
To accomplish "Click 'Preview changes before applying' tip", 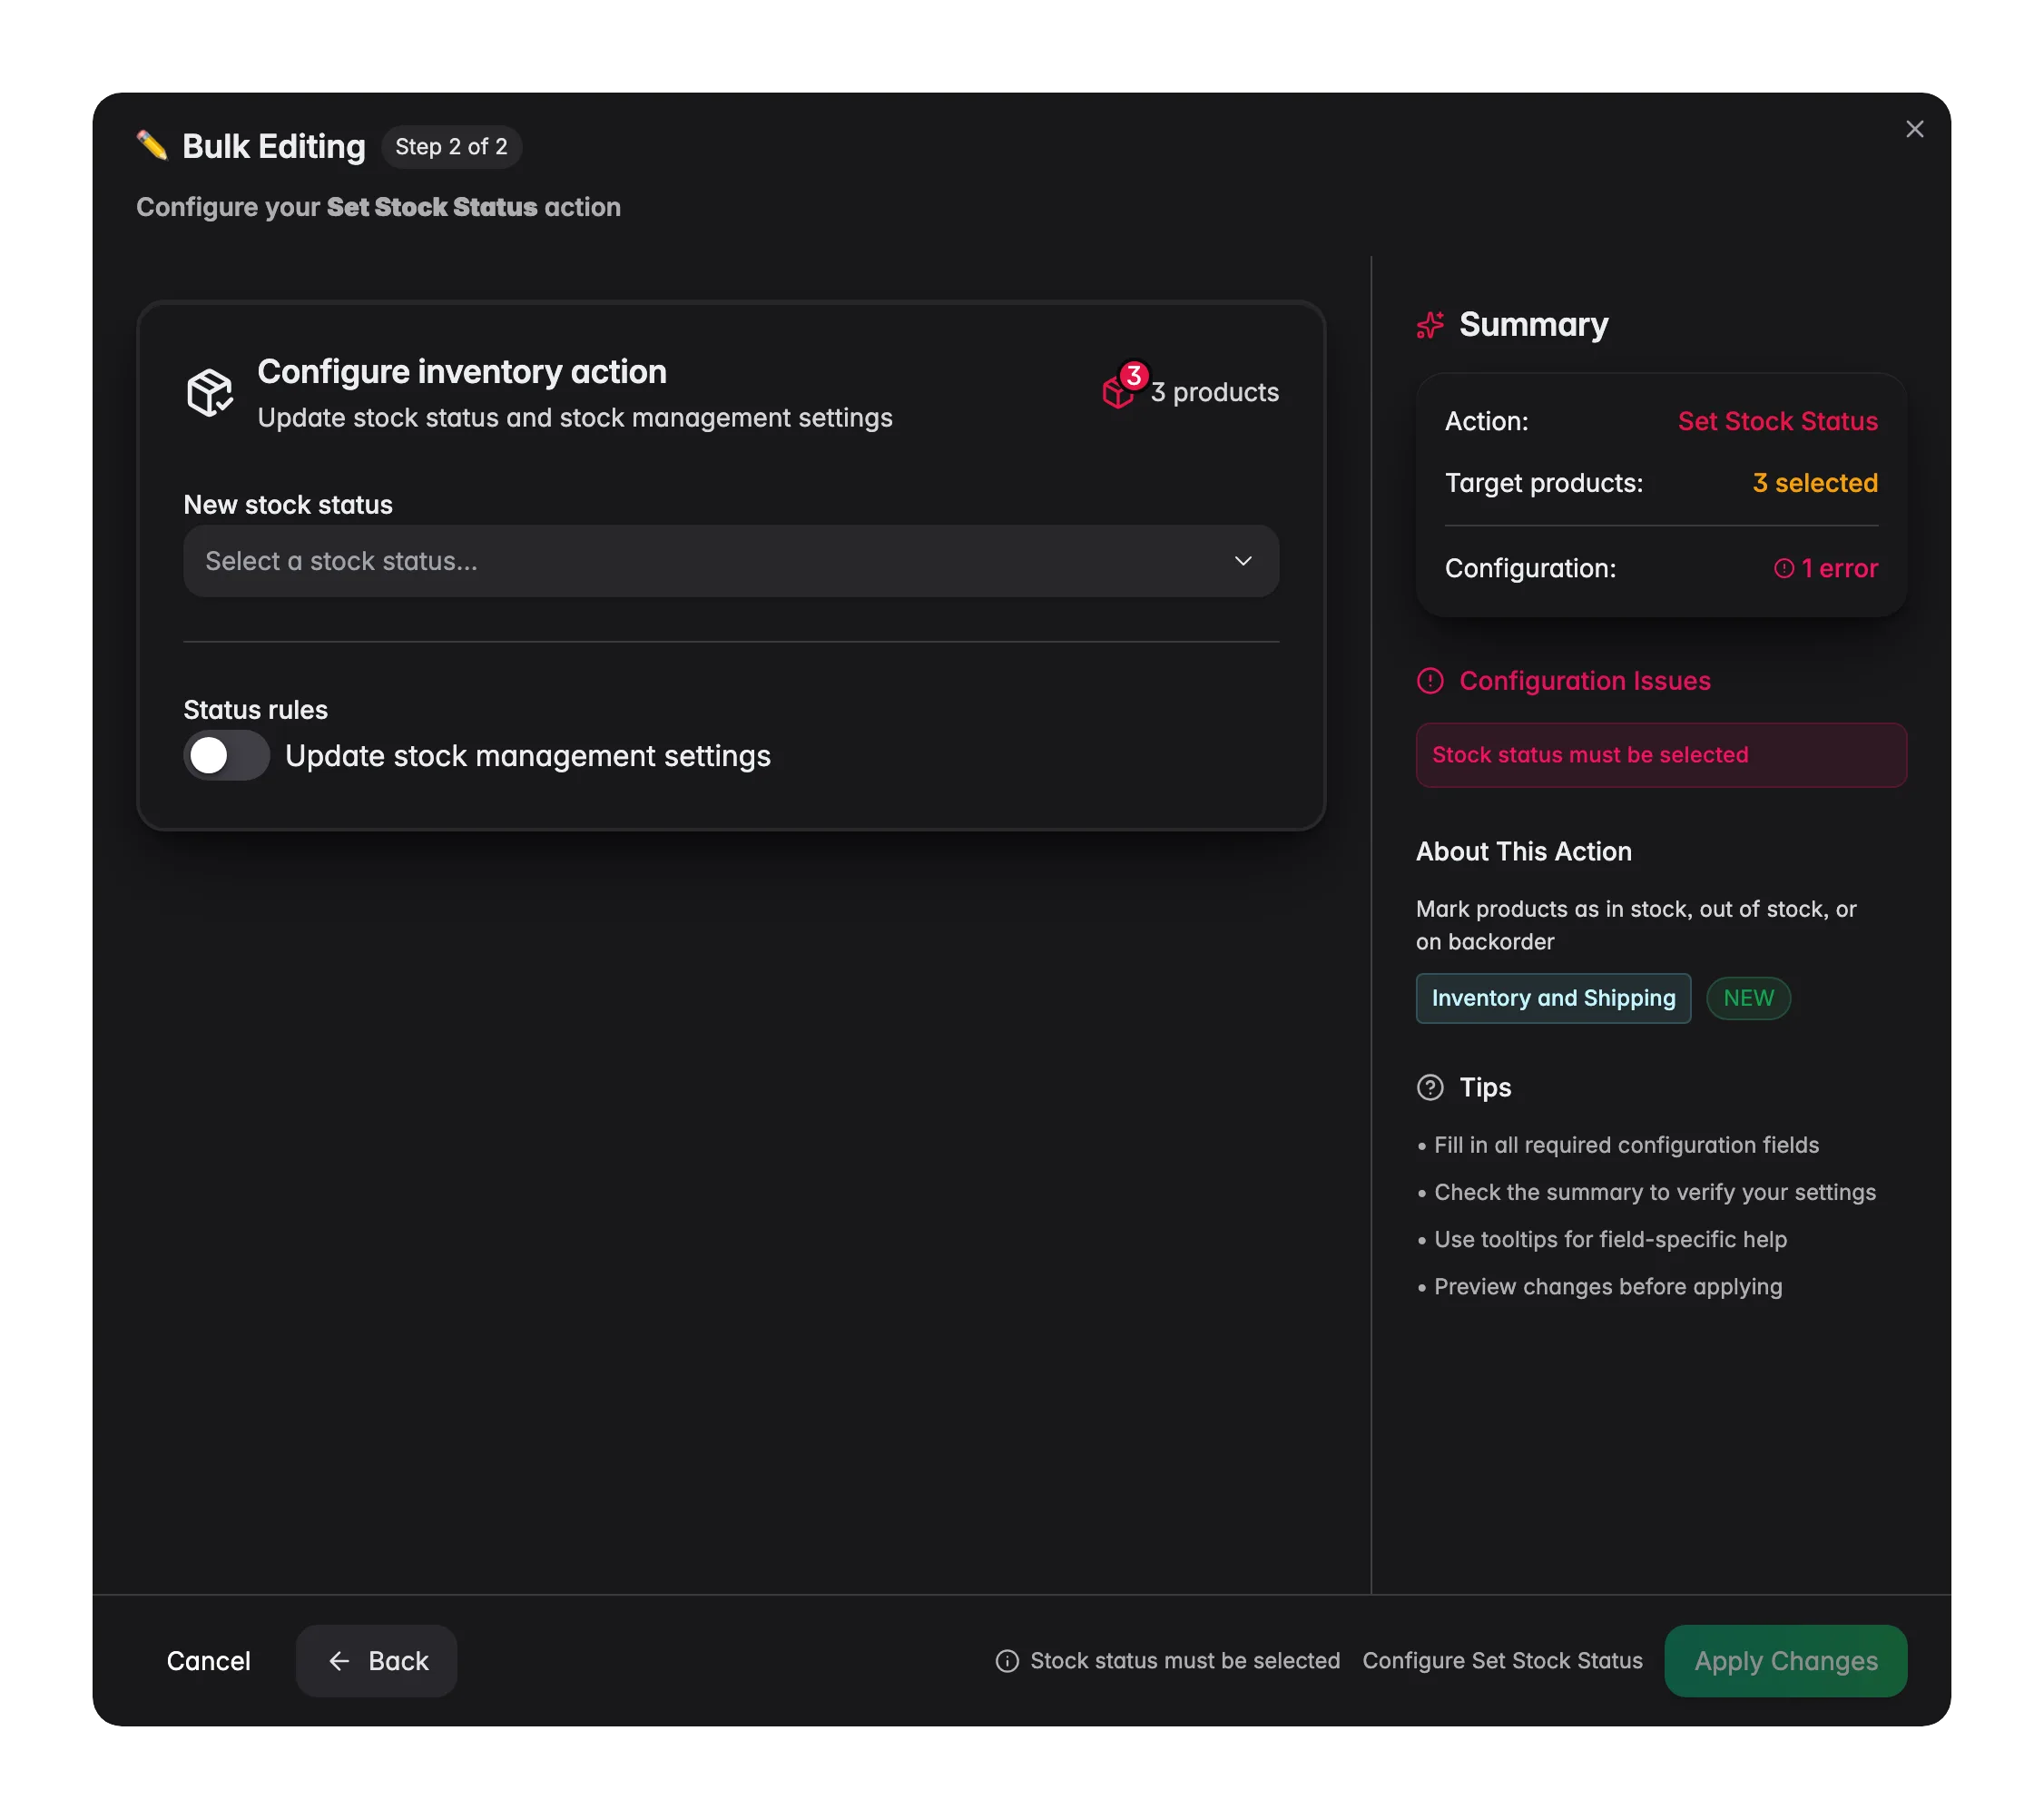I will pos(1608,1287).
